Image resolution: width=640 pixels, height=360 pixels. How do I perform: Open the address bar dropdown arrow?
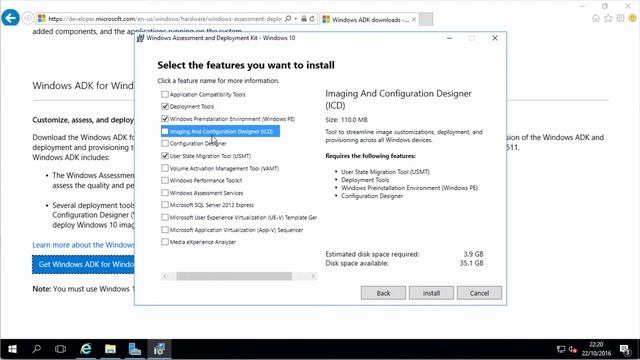296,19
